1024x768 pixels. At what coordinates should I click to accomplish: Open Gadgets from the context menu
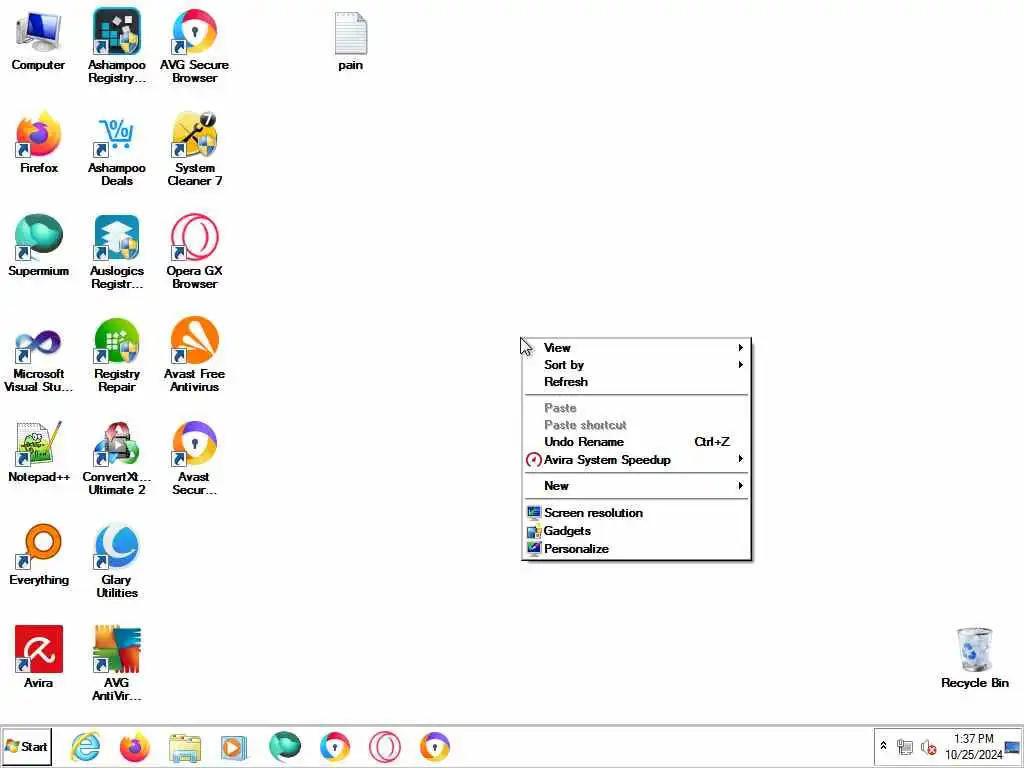[637, 531]
